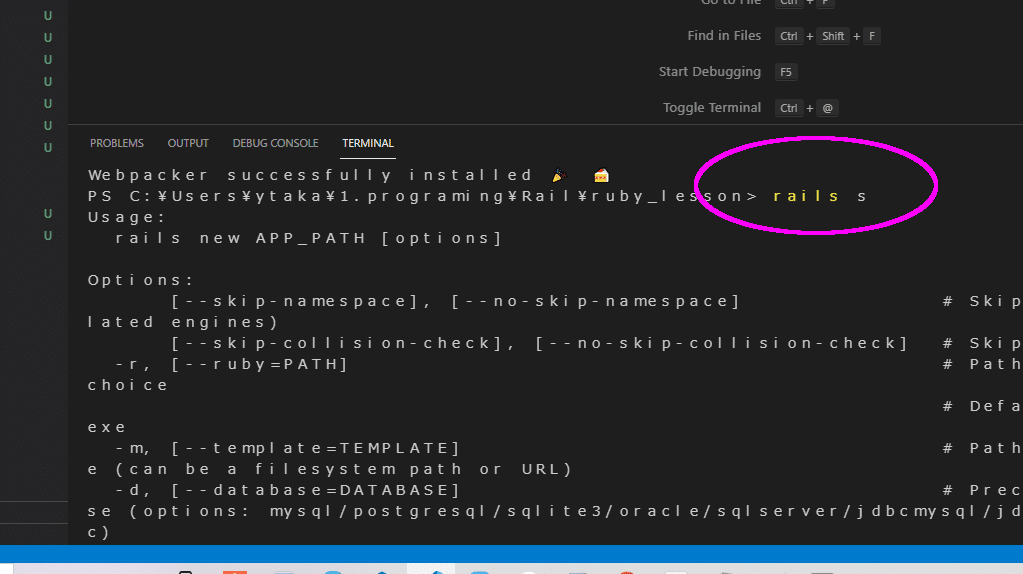Click the '-m, [--template=TEMPLATE]' option line
1023x574 pixels.
coord(288,448)
